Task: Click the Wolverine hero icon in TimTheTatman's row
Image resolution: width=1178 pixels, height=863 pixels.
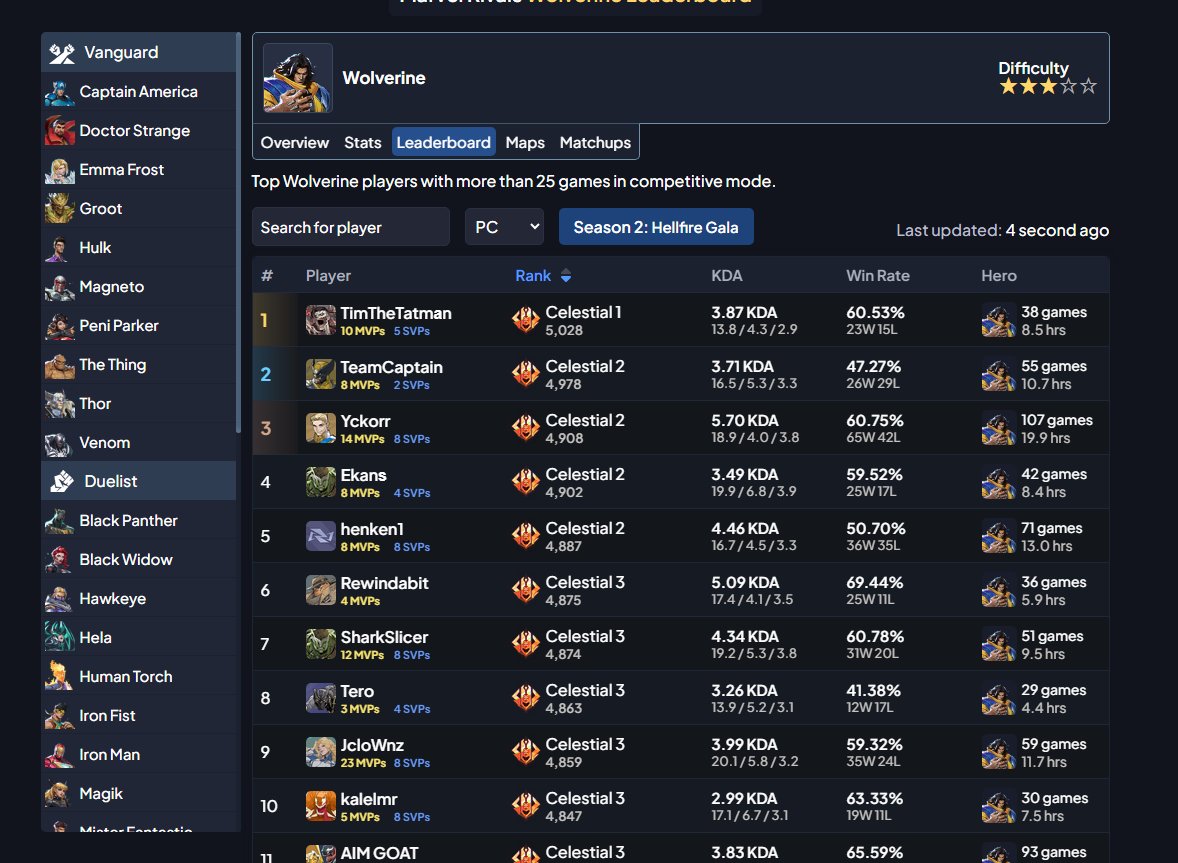Action: click(998, 320)
